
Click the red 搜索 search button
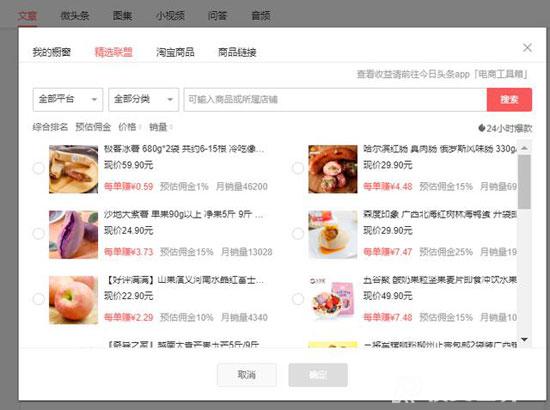[x=509, y=100]
